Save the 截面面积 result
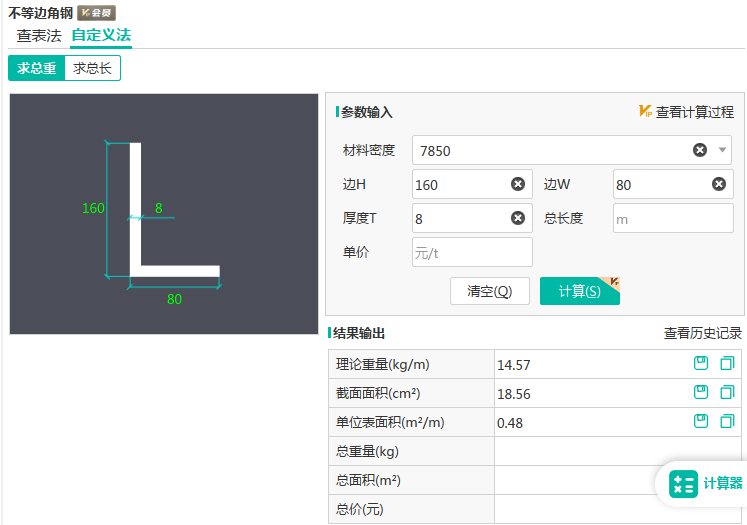The width and height of the screenshot is (747, 525). pos(701,392)
